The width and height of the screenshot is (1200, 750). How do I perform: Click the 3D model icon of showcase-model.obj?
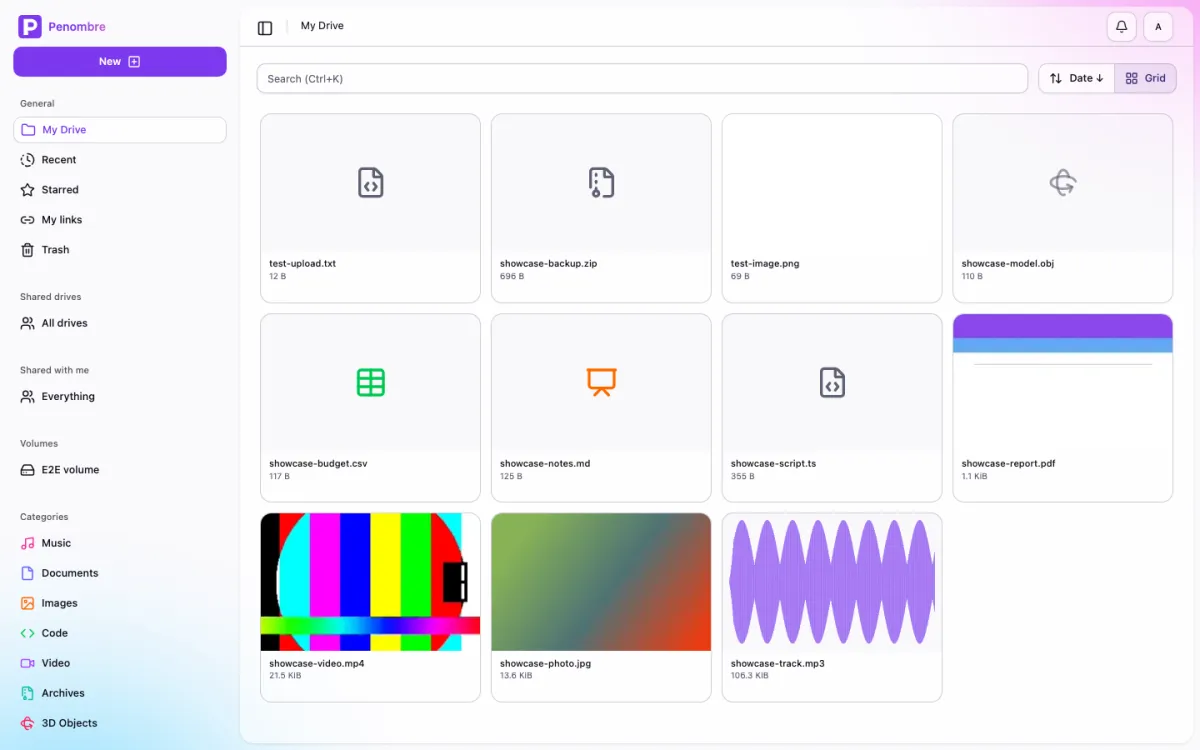1062,182
